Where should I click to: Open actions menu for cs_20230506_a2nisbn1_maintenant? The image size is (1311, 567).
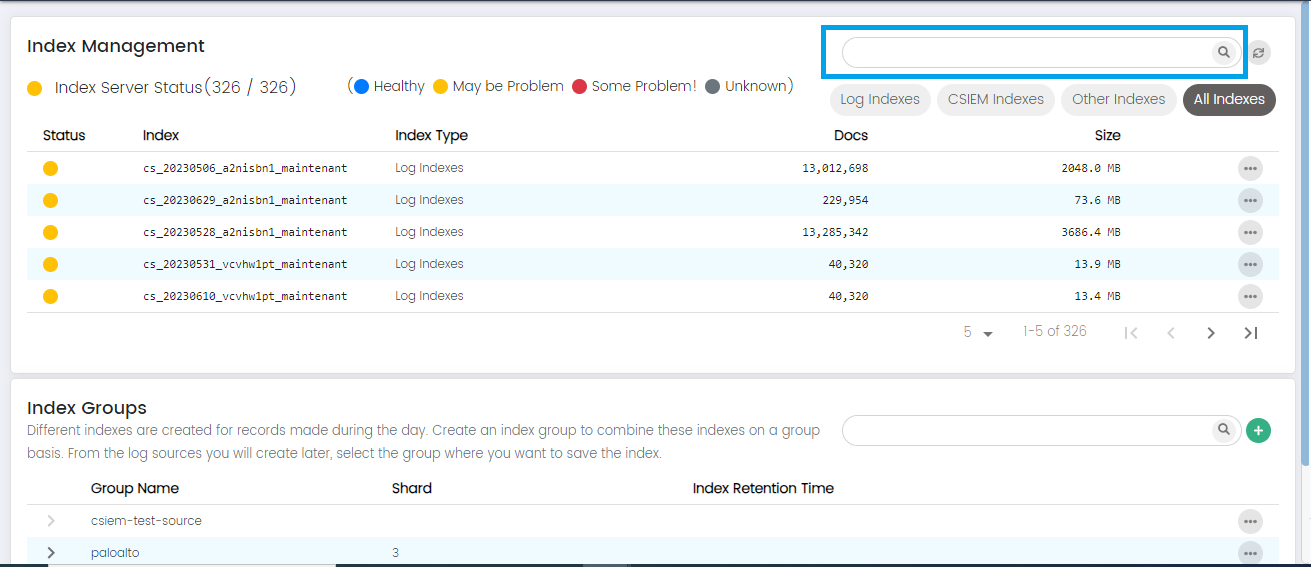click(1250, 168)
